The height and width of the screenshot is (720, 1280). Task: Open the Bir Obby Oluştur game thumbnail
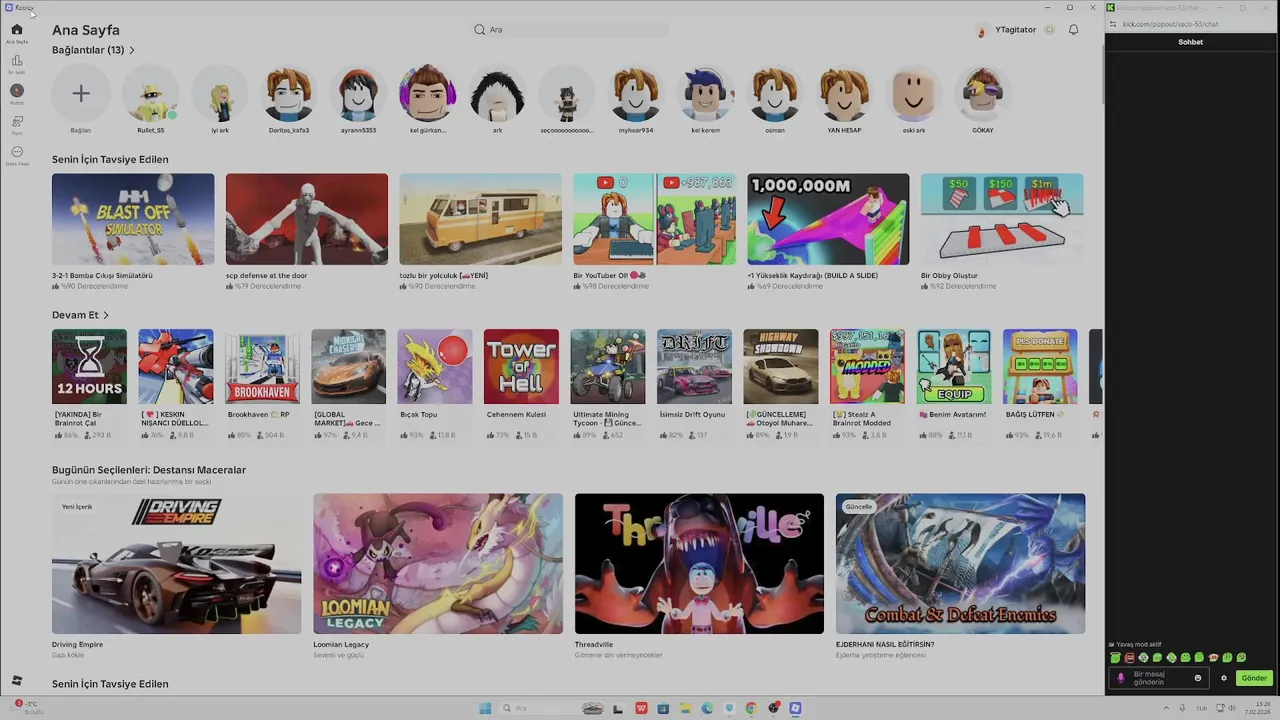point(1002,219)
